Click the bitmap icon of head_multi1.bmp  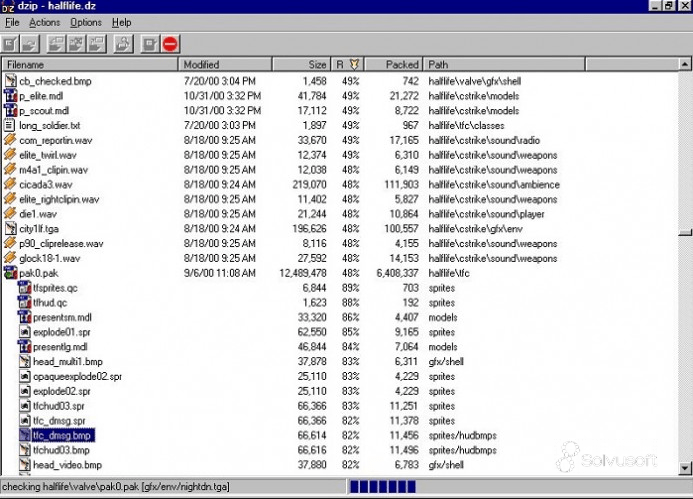click(25, 362)
